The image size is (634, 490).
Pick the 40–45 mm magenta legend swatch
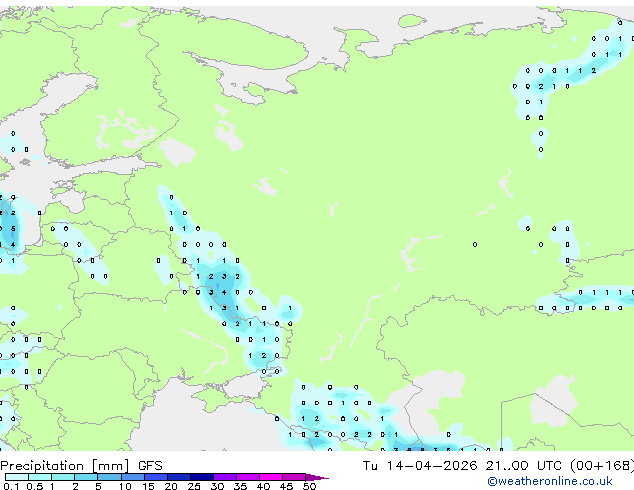271,477
